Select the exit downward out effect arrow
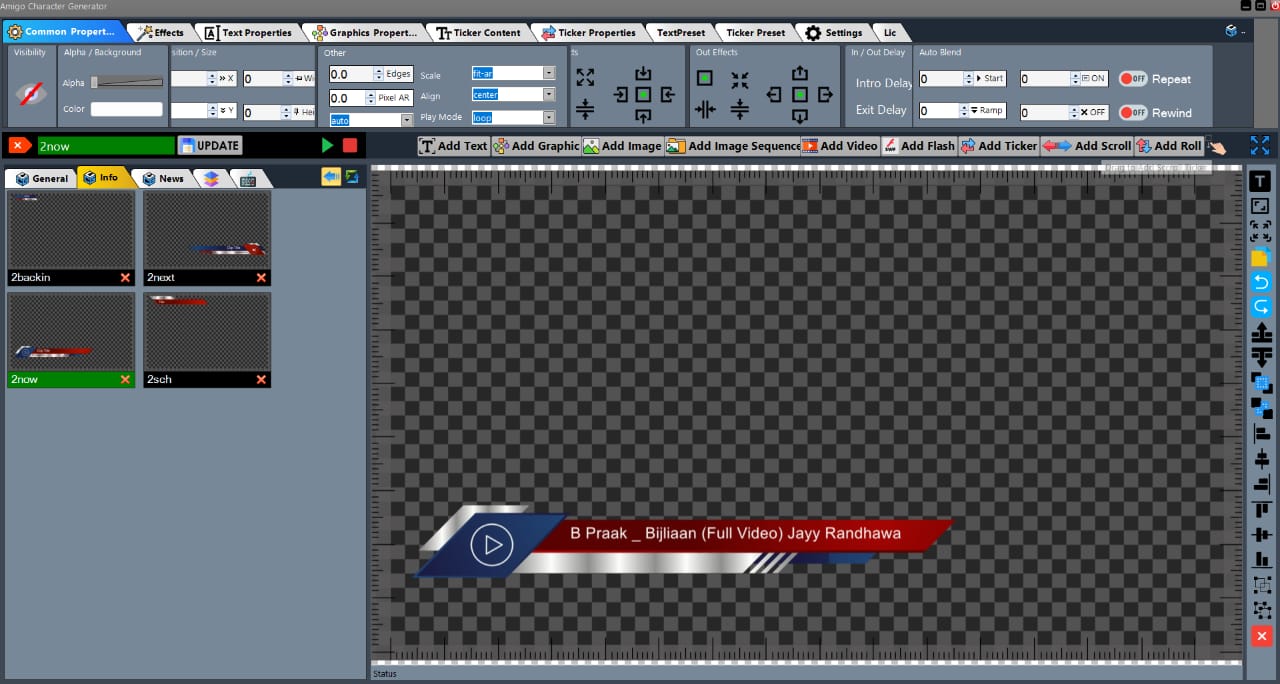Screen dimensions: 1280x684 pos(799,115)
